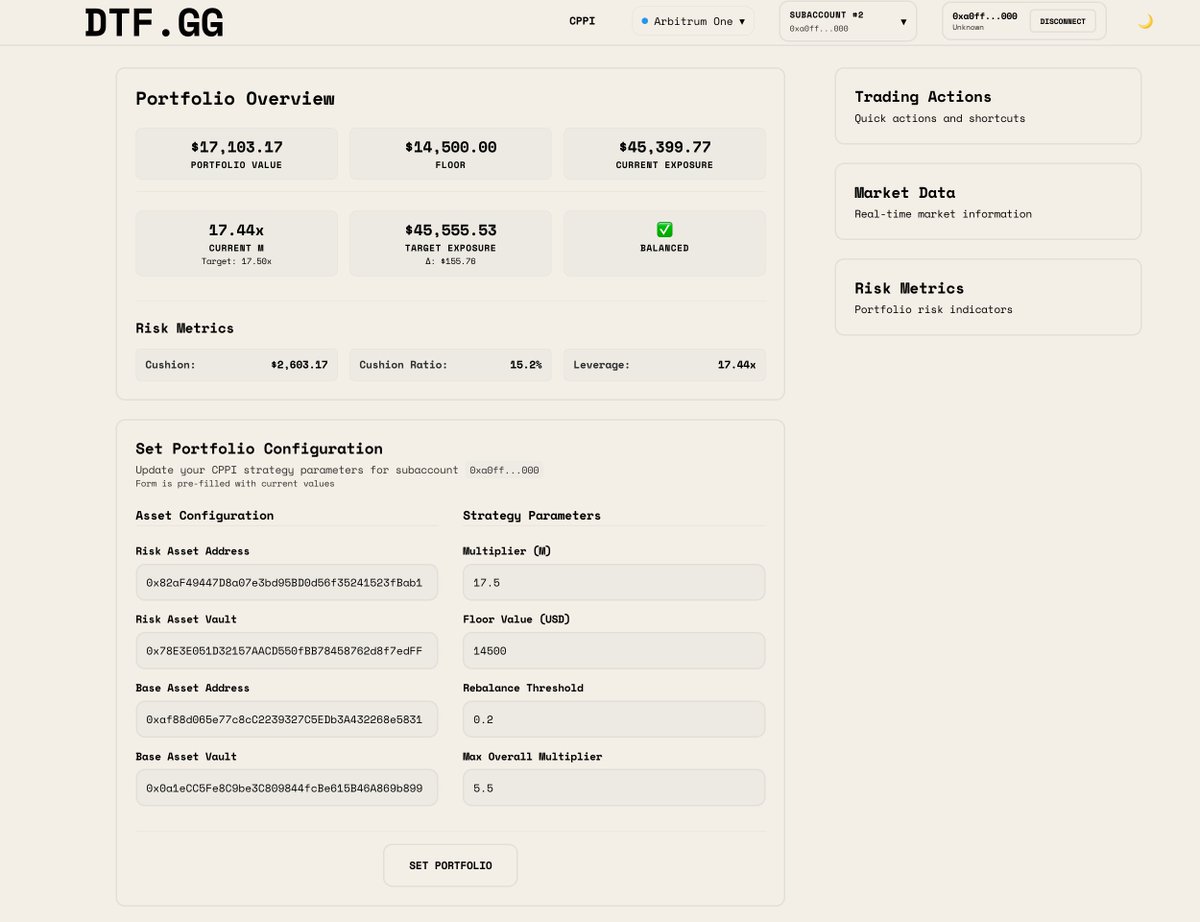
Task: Click the $14,500.00 floor value
Action: pyautogui.click(x=450, y=147)
